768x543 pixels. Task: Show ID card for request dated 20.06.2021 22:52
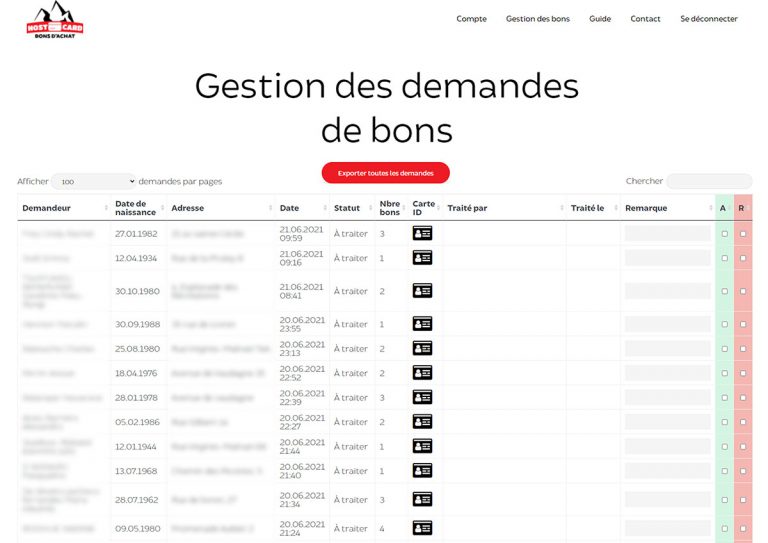[422, 373]
